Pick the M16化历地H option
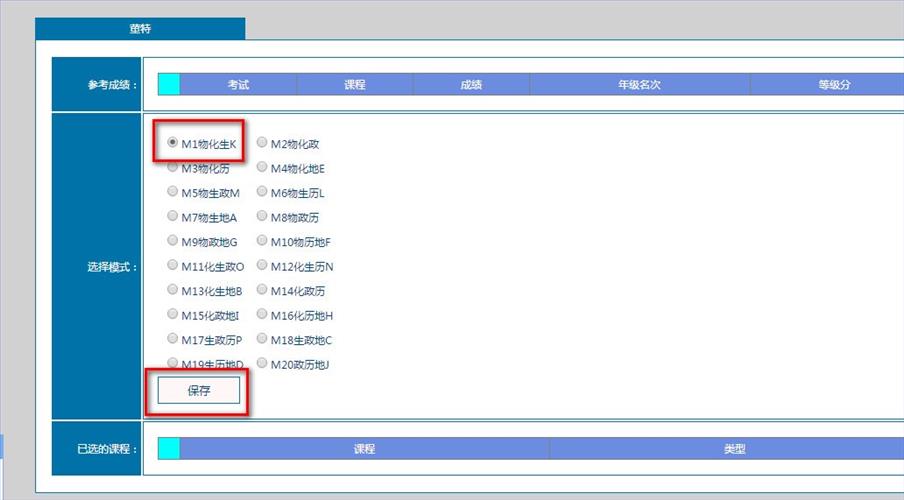This screenshot has height=500, width=904. pyautogui.click(x=262, y=315)
